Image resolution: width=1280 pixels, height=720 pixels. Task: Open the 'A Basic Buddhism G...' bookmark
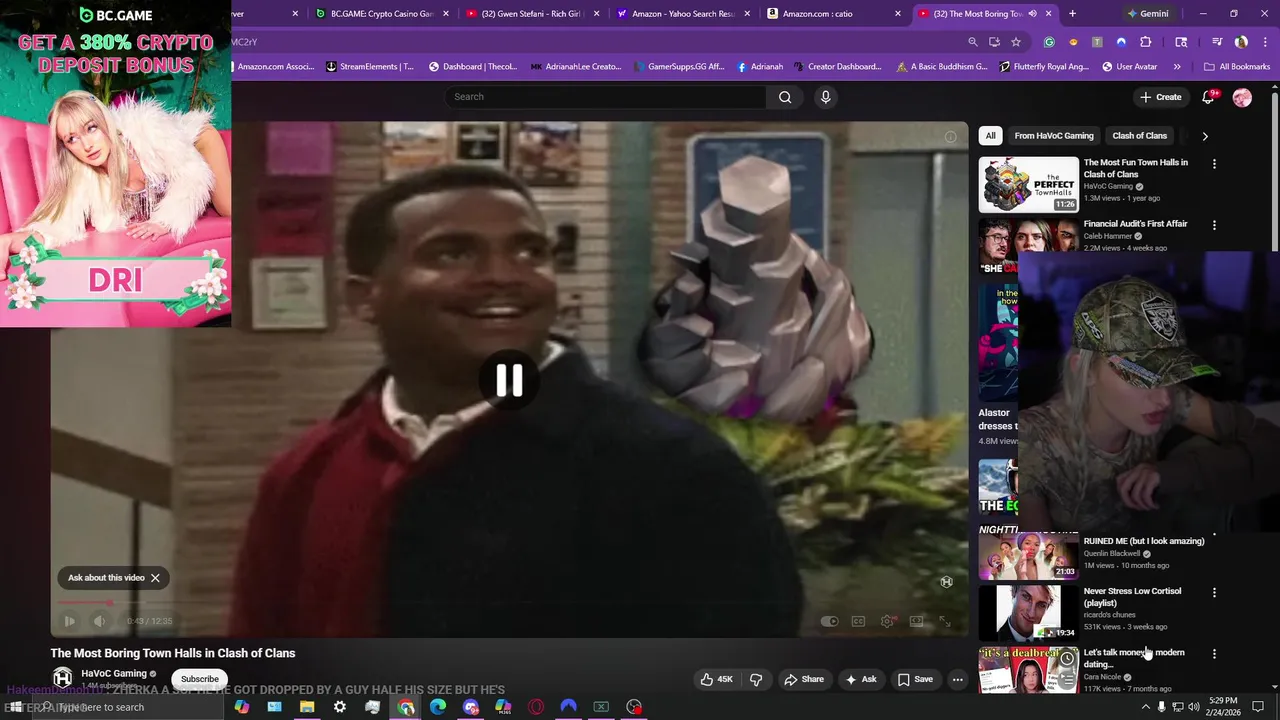point(941,67)
